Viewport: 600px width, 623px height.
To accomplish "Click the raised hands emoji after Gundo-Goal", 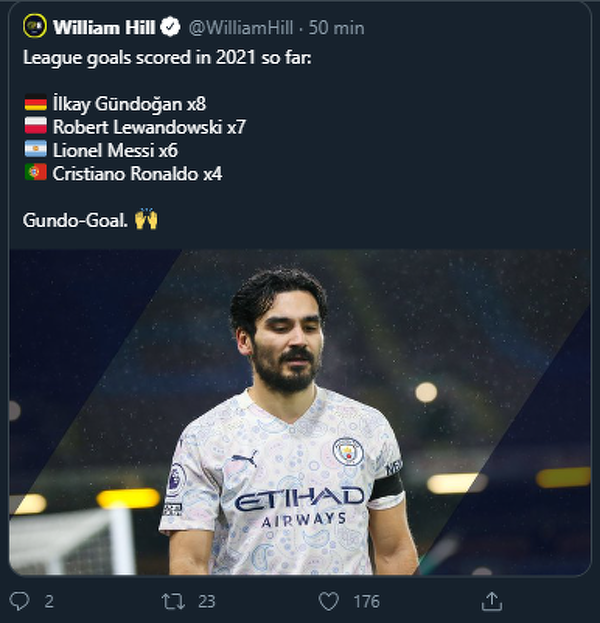I will 146,219.
